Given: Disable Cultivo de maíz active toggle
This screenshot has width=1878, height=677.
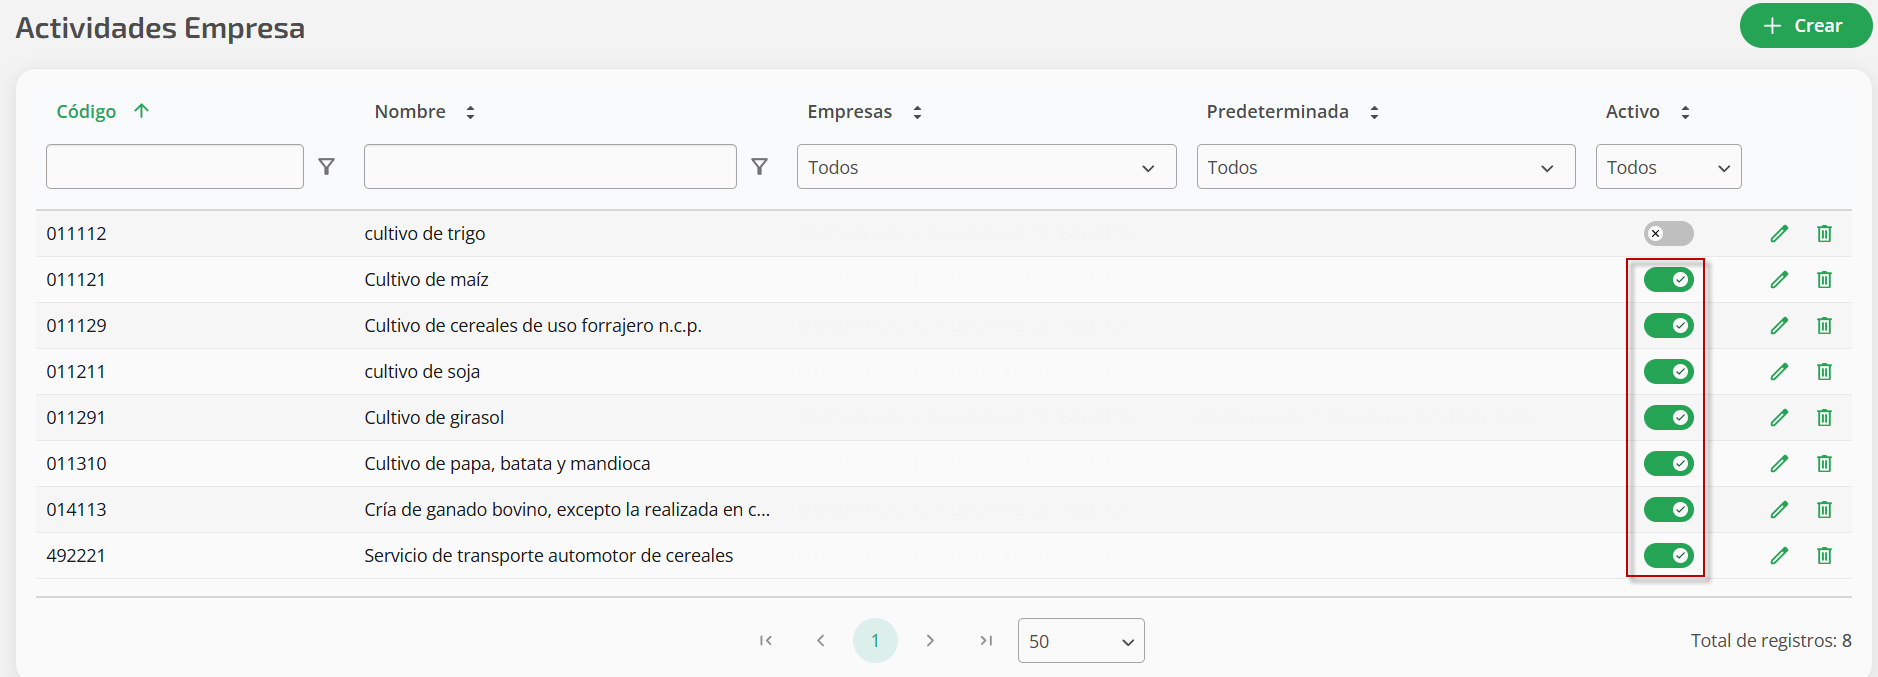Looking at the screenshot, I should tap(1668, 280).
